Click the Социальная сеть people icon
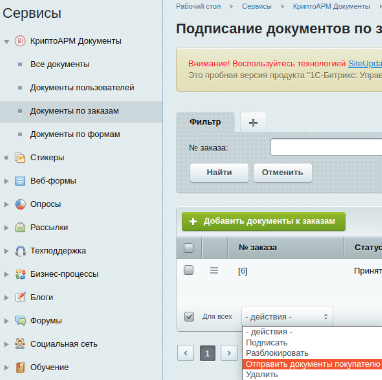Image resolution: width=382 pixels, height=380 pixels. [20, 344]
